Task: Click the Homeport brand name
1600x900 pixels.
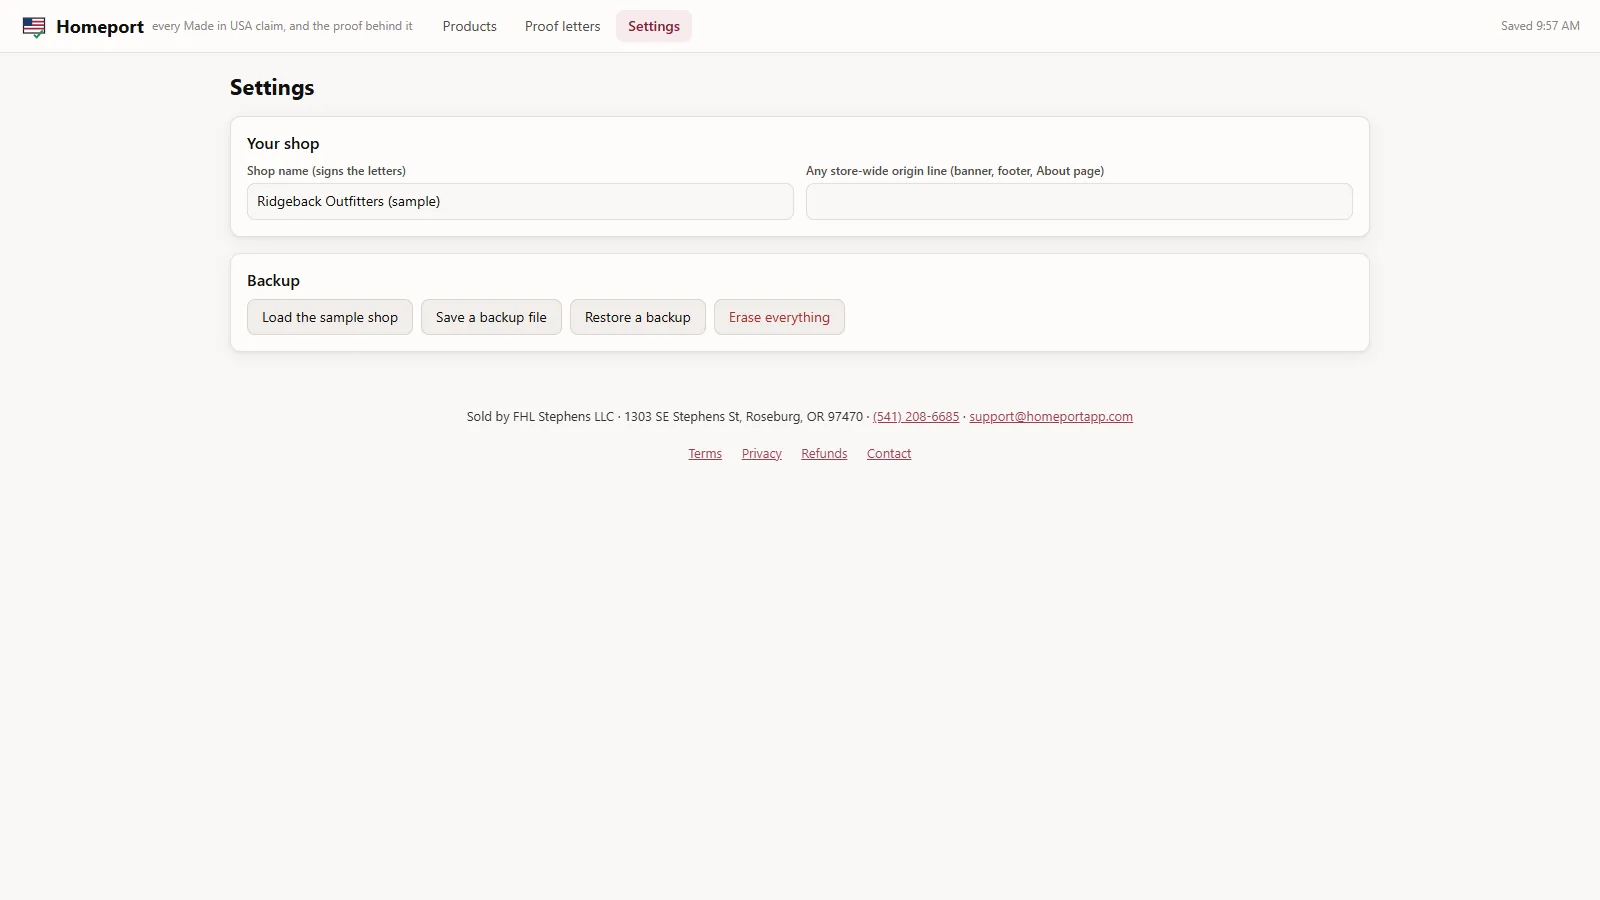Action: pos(100,27)
